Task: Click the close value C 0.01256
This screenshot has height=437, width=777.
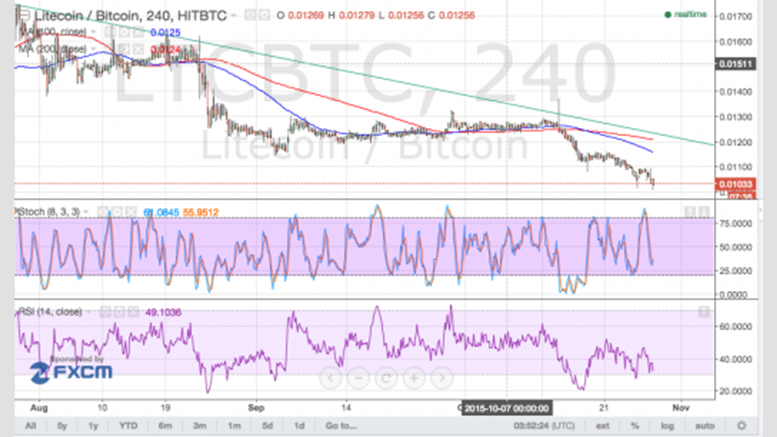Action: [x=451, y=15]
